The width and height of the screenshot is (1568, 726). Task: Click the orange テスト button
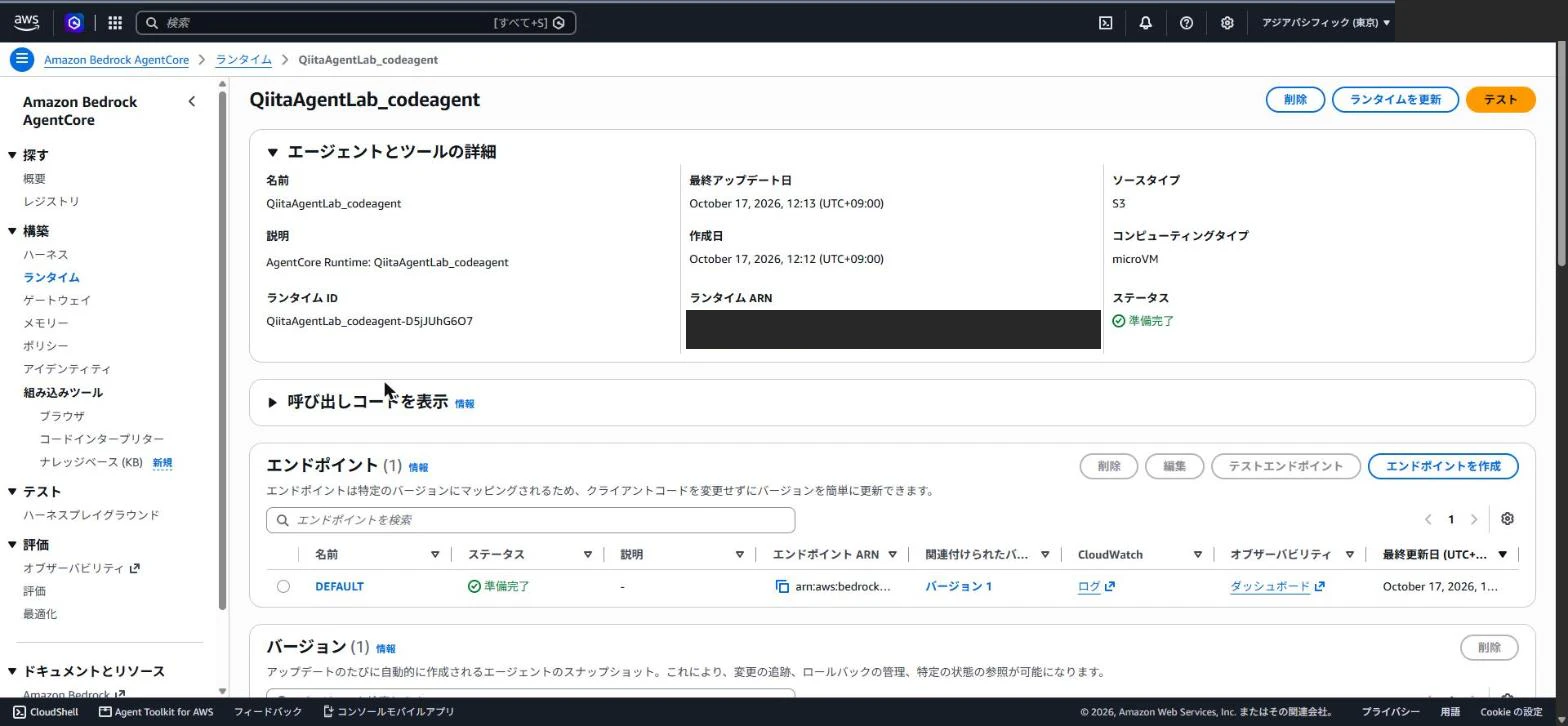coord(1500,99)
